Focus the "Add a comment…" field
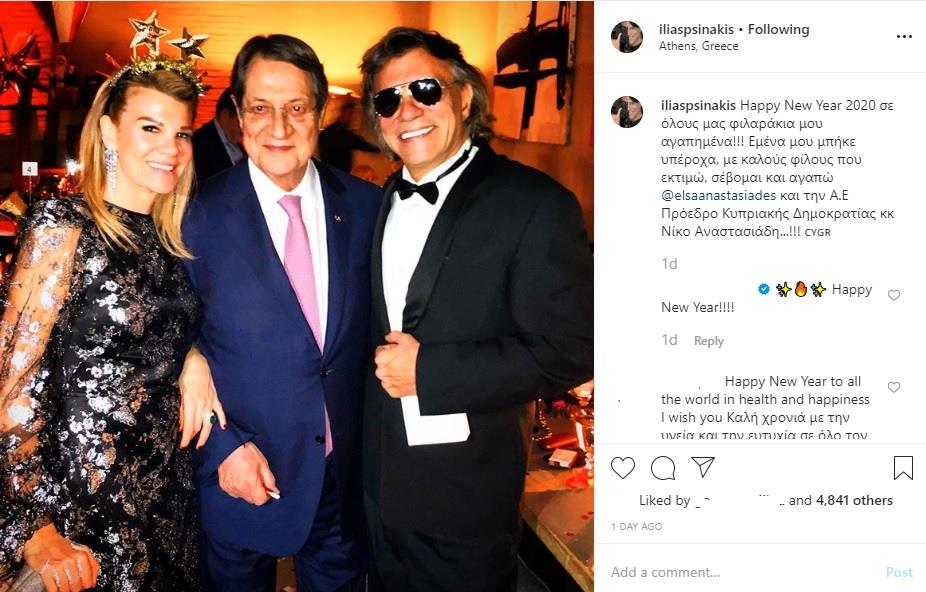Image resolution: width=926 pixels, height=592 pixels. click(x=740, y=572)
